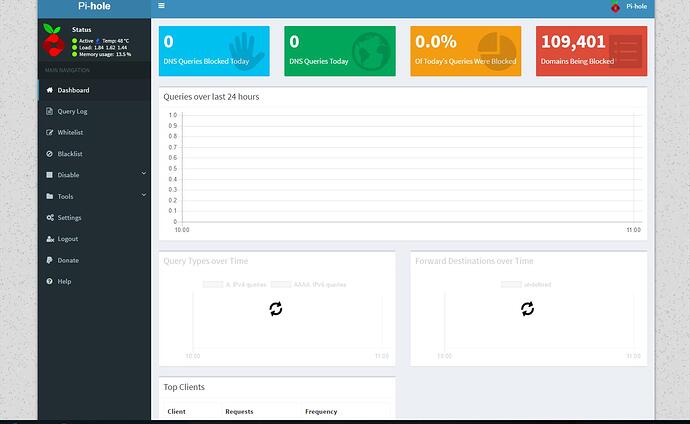Screen dimensions: 690x424
Task: Click the DNS Queries Blocked Today box
Action: pyautogui.click(x=213, y=51)
